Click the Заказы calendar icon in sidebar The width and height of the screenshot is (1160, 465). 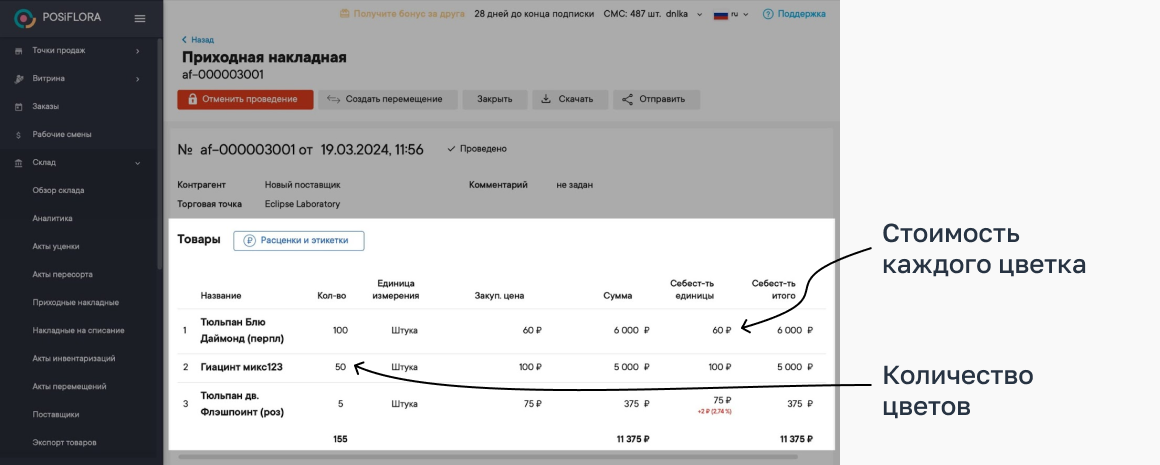18,106
